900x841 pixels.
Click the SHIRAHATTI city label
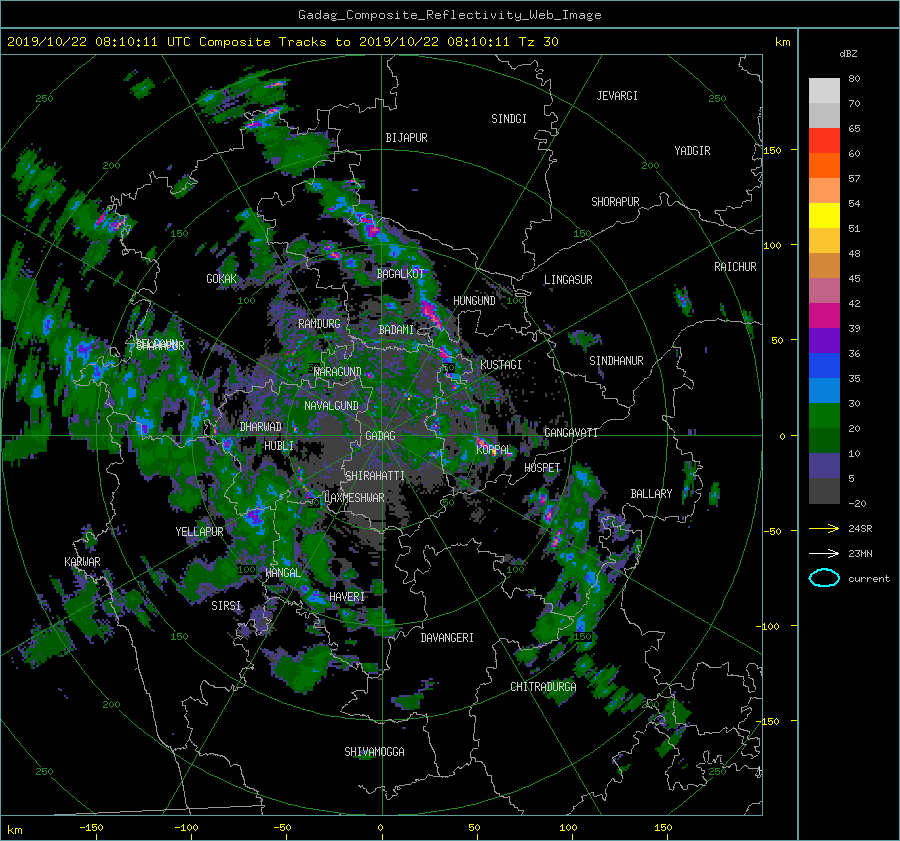pos(375,476)
